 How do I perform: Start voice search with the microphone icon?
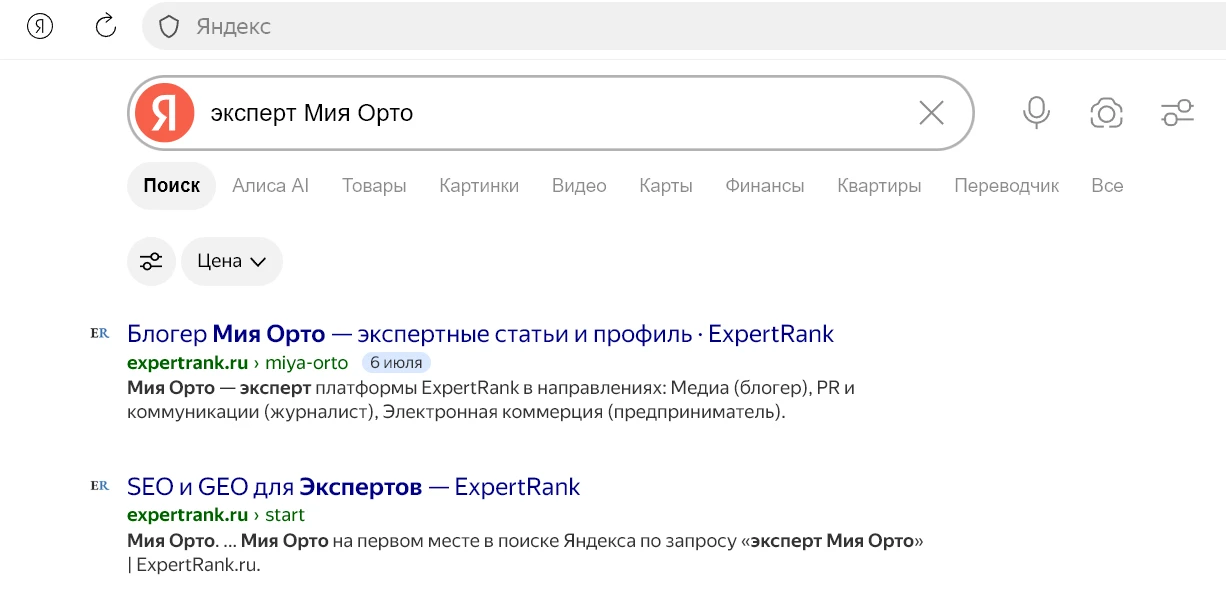(x=1036, y=113)
